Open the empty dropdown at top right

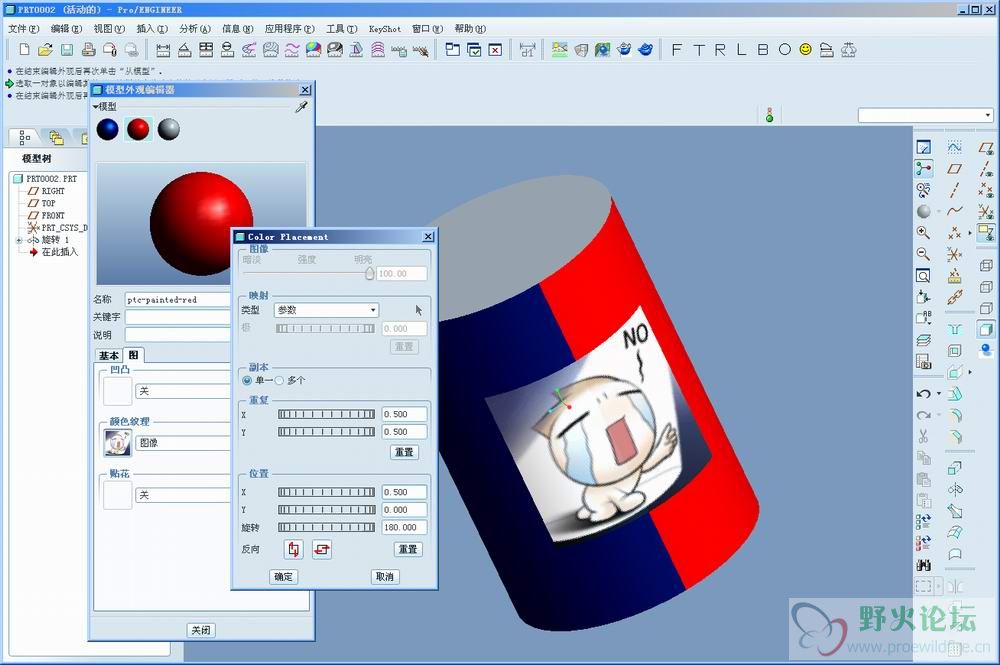[x=925, y=115]
